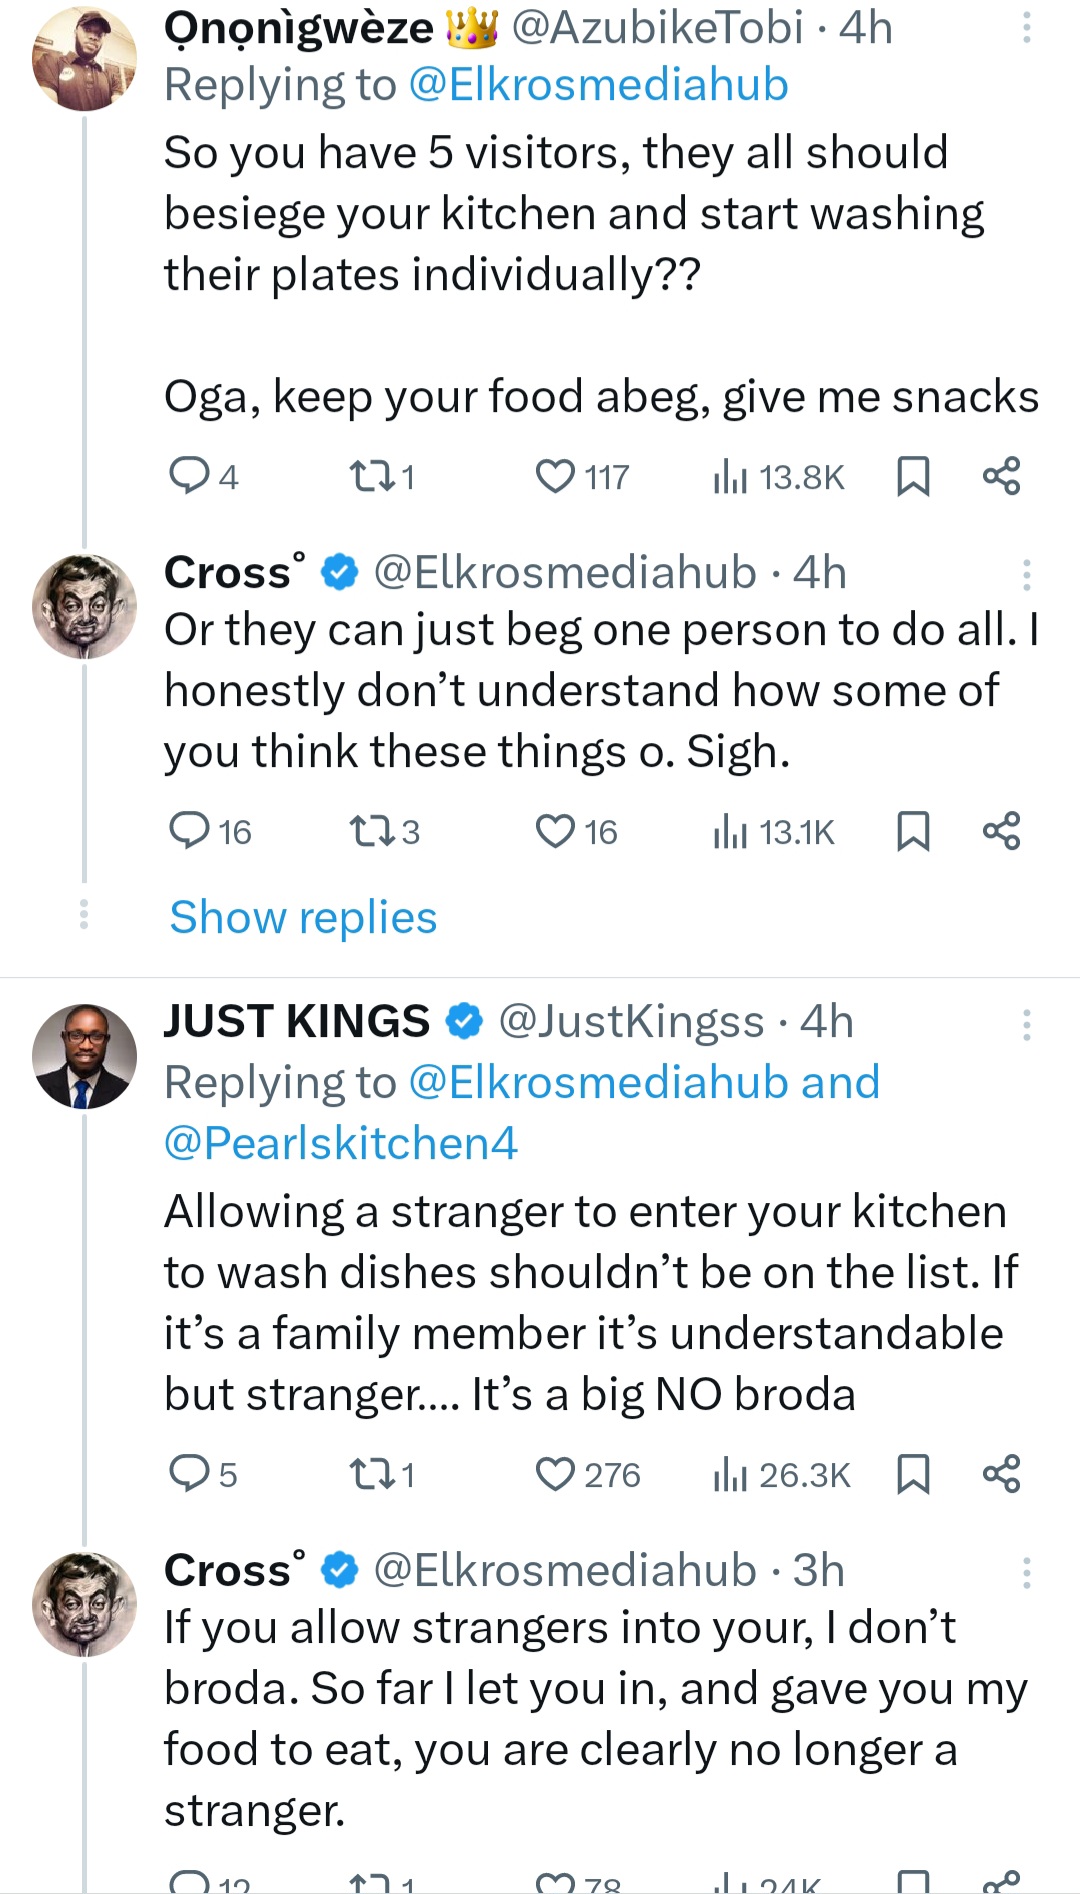Open more options on Cross's 4h reply

[x=1026, y=575]
